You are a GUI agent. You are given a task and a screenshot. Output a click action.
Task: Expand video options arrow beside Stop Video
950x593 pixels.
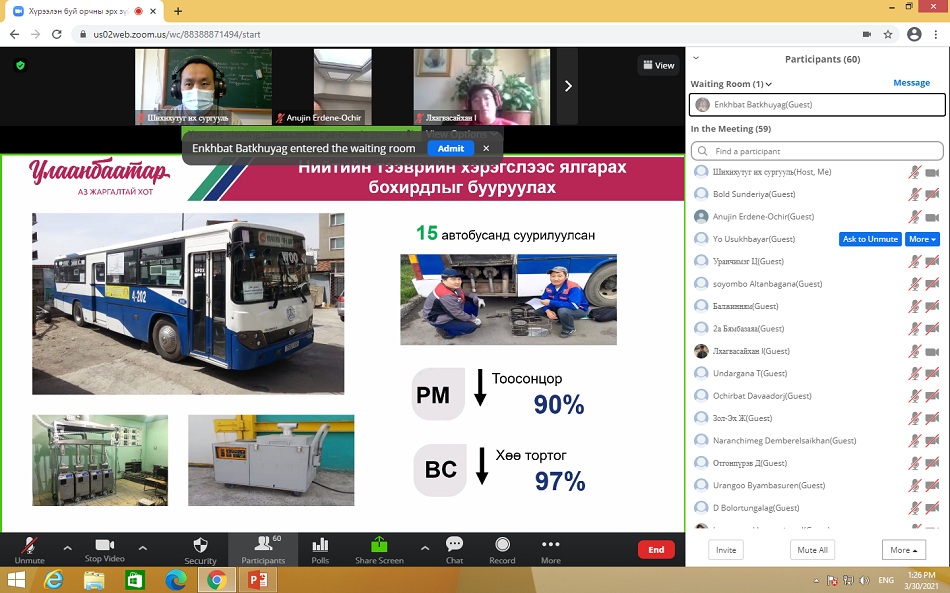pos(142,548)
